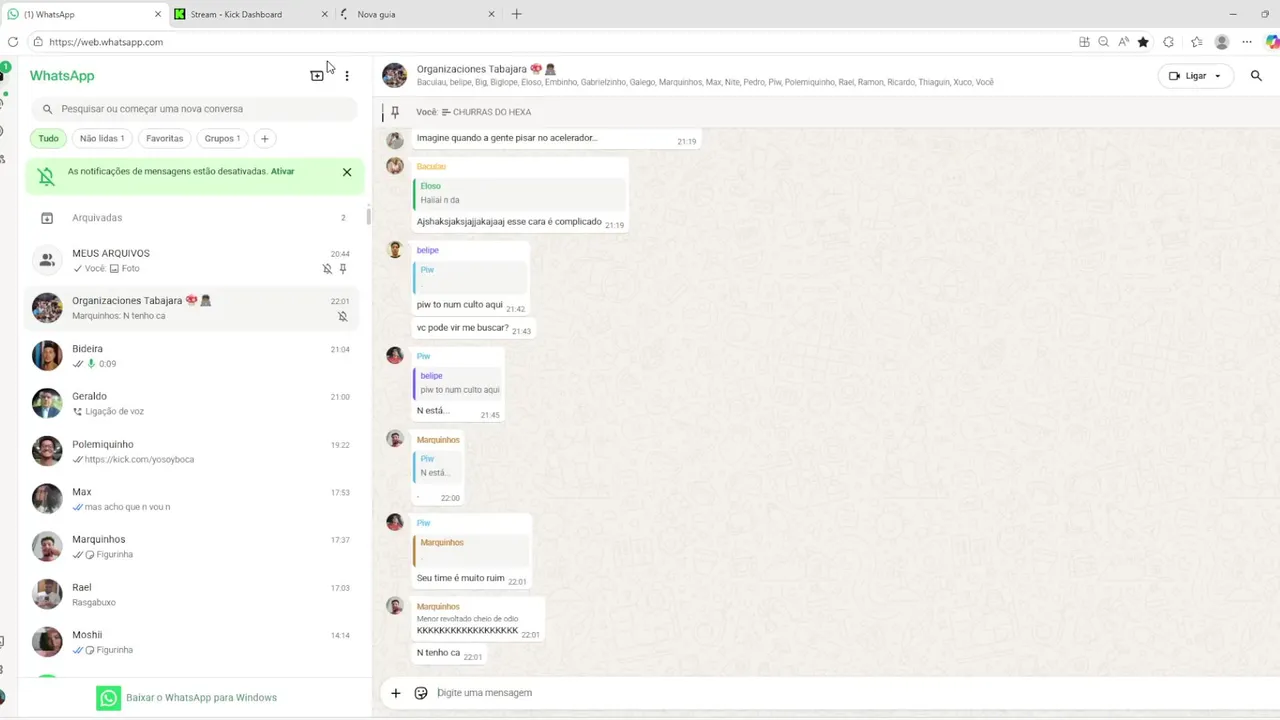Open the Max chat
Image resolution: width=1280 pixels, height=720 pixels.
[194, 499]
